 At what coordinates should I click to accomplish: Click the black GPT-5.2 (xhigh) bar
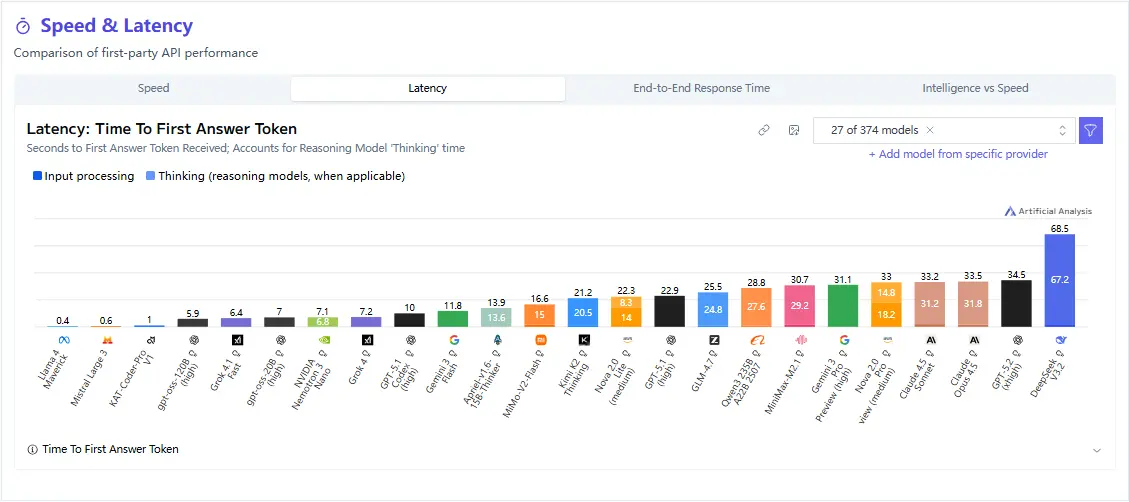(x=1016, y=303)
